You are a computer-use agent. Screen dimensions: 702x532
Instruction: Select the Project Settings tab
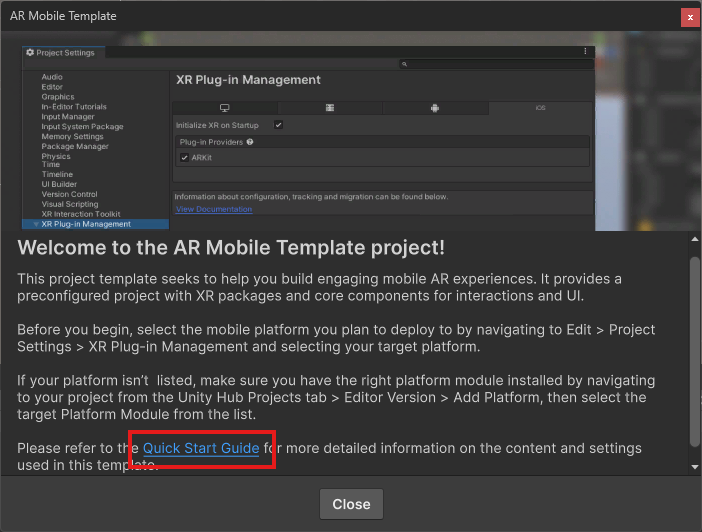[64, 53]
